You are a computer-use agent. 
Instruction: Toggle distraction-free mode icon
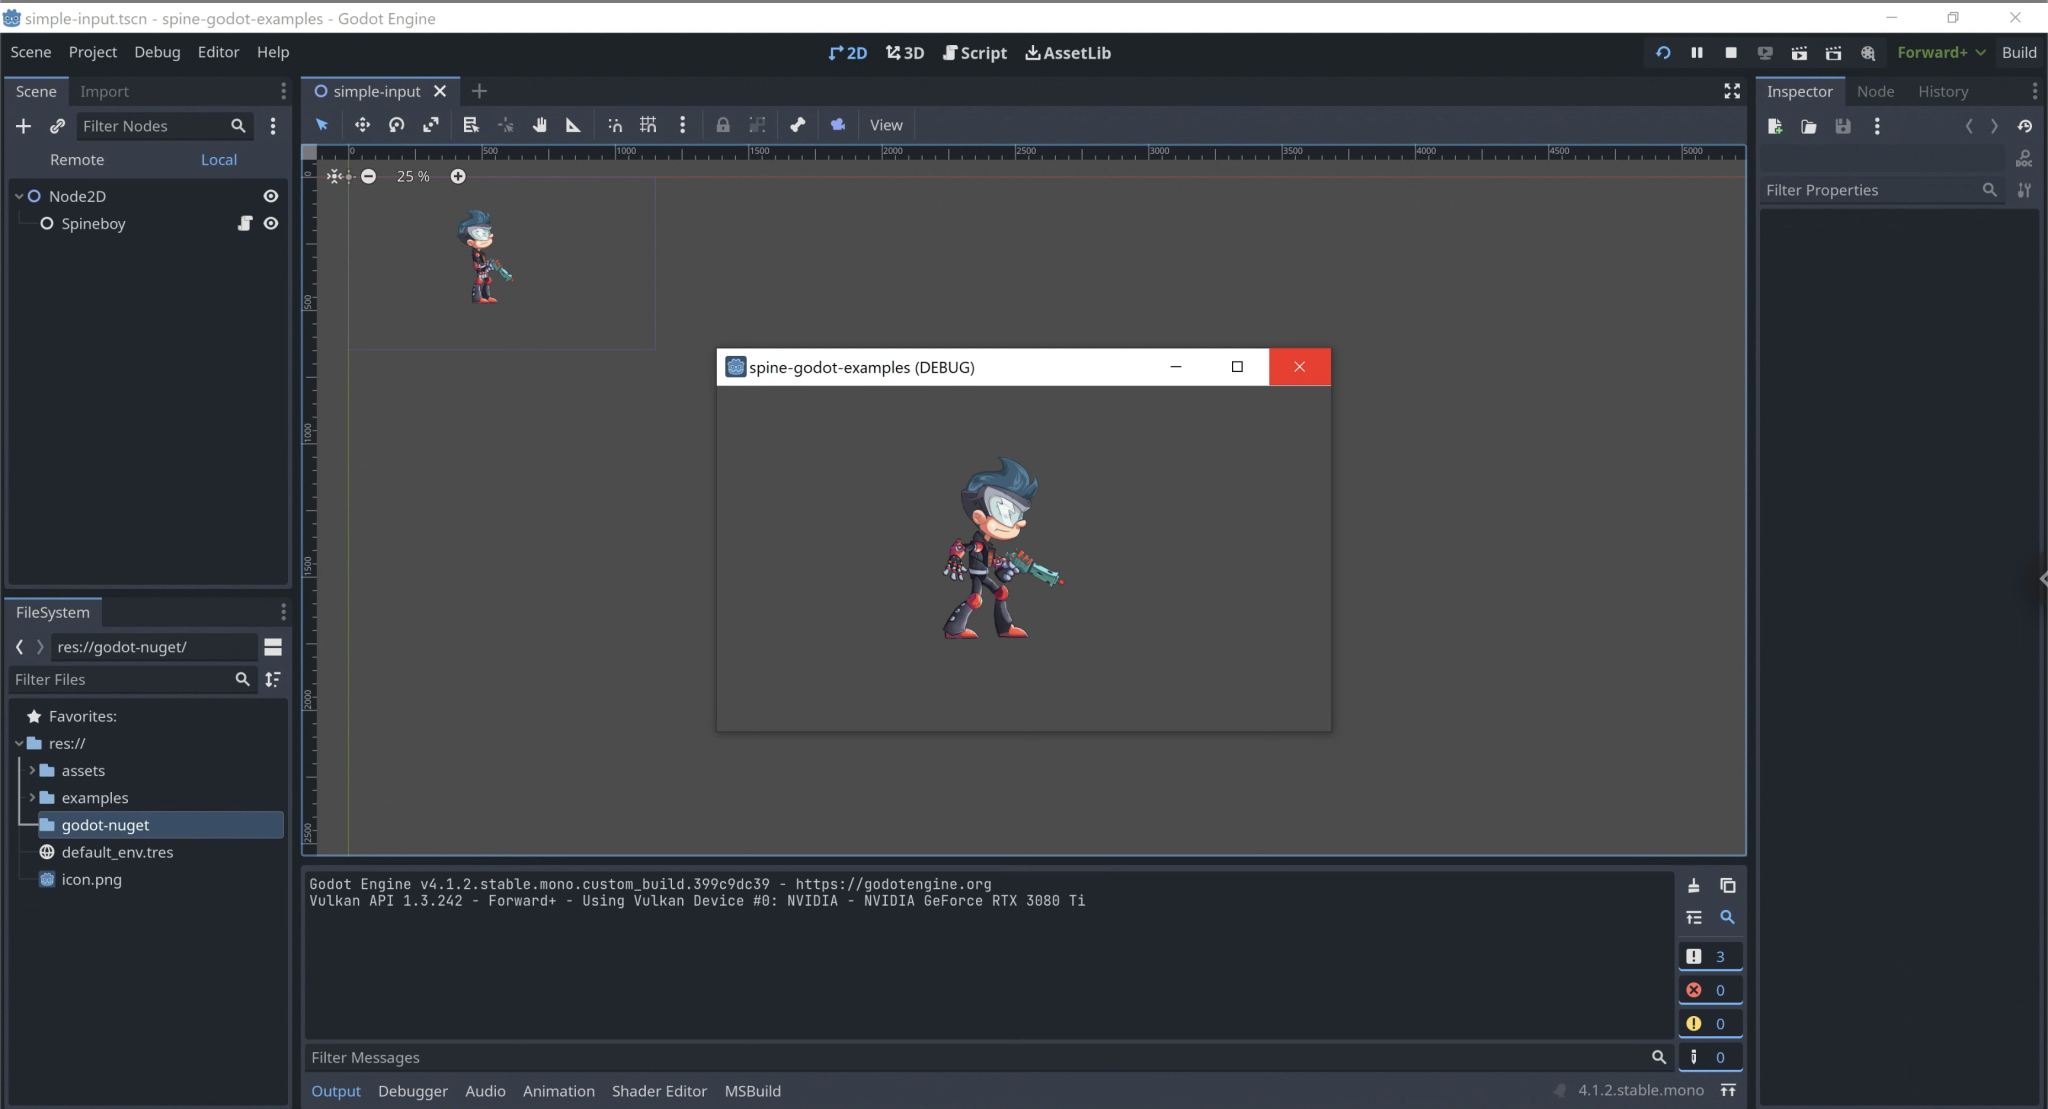pyautogui.click(x=1732, y=91)
